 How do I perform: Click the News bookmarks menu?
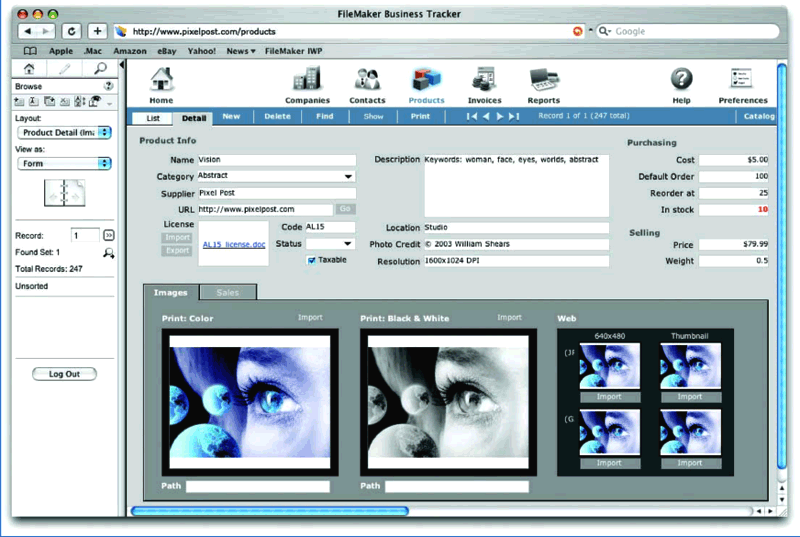click(x=240, y=50)
